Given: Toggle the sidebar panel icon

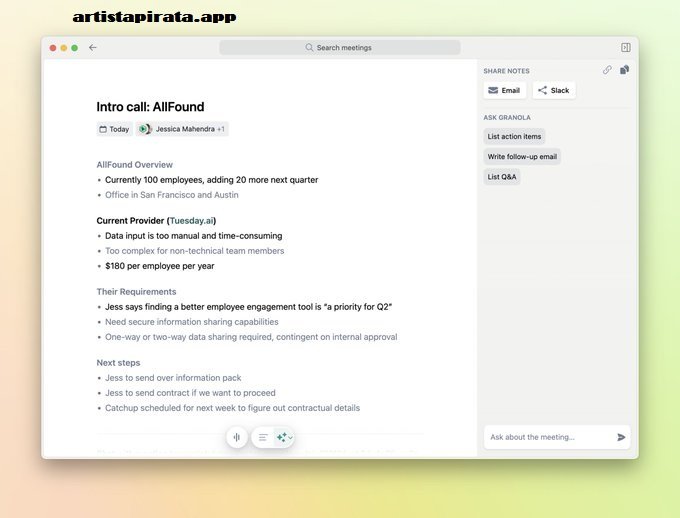Looking at the screenshot, I should click(625, 47).
